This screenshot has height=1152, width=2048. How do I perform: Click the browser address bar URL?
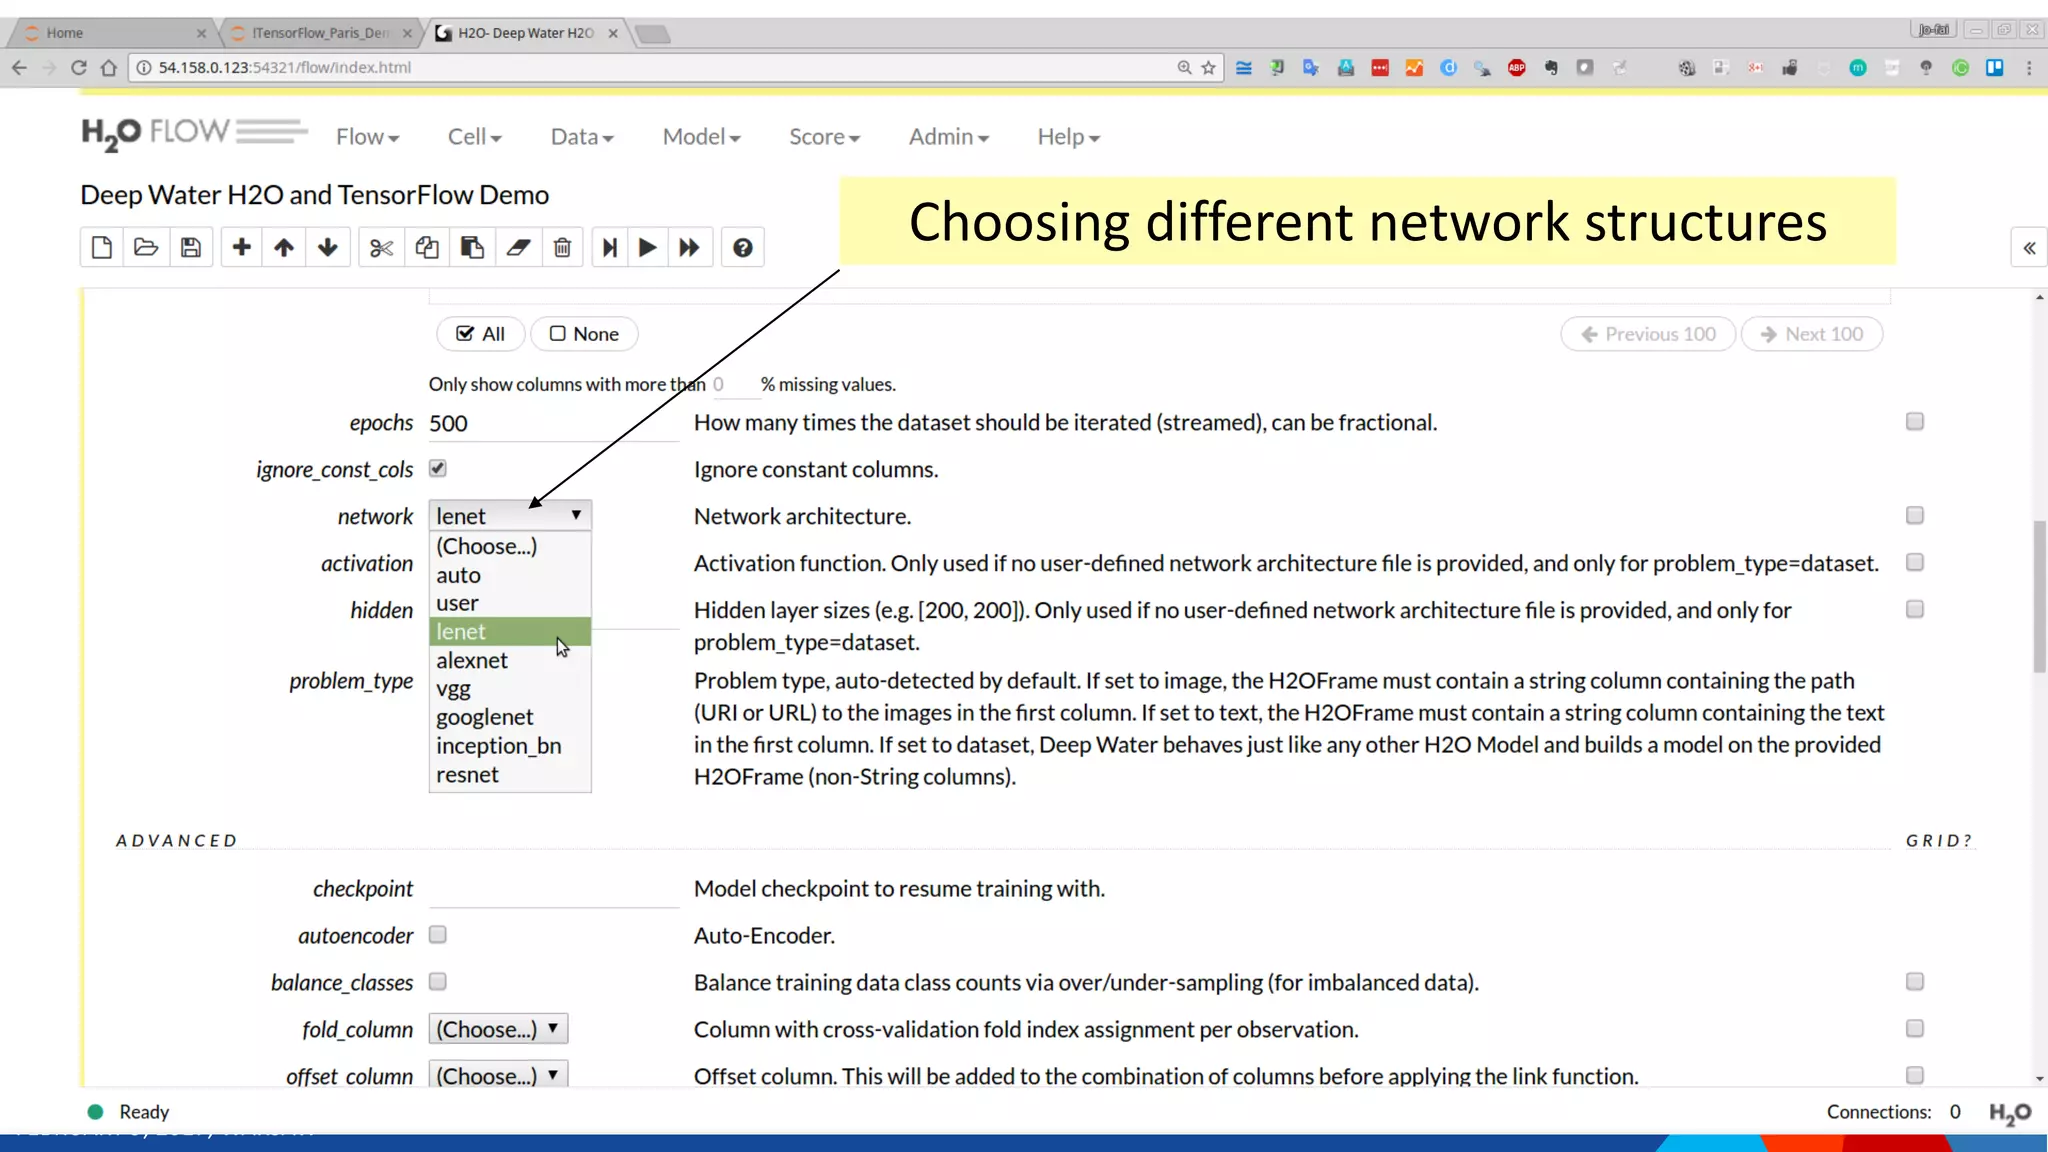coord(285,68)
